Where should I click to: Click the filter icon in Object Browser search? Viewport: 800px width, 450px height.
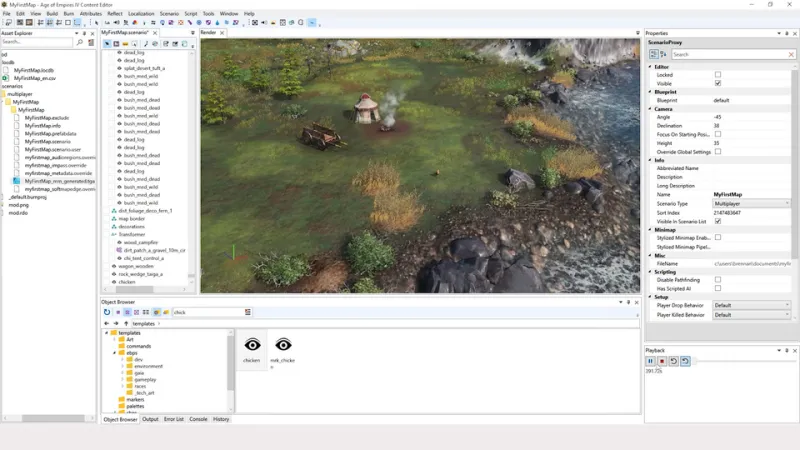tap(248, 312)
